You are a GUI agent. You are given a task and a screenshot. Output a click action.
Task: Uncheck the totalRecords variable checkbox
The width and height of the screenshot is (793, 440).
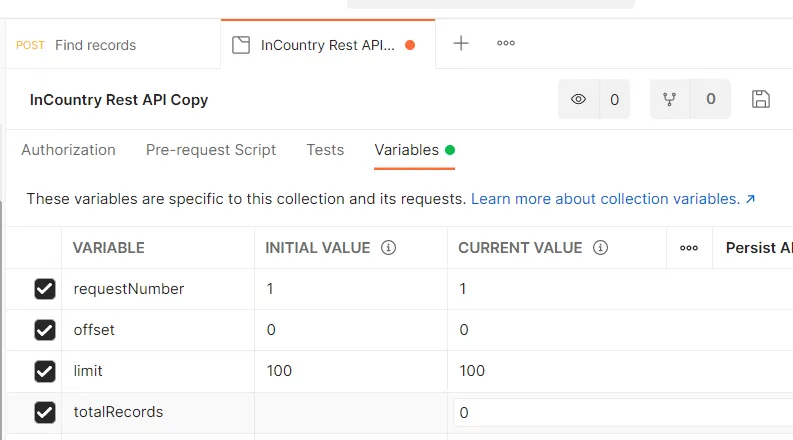45,412
